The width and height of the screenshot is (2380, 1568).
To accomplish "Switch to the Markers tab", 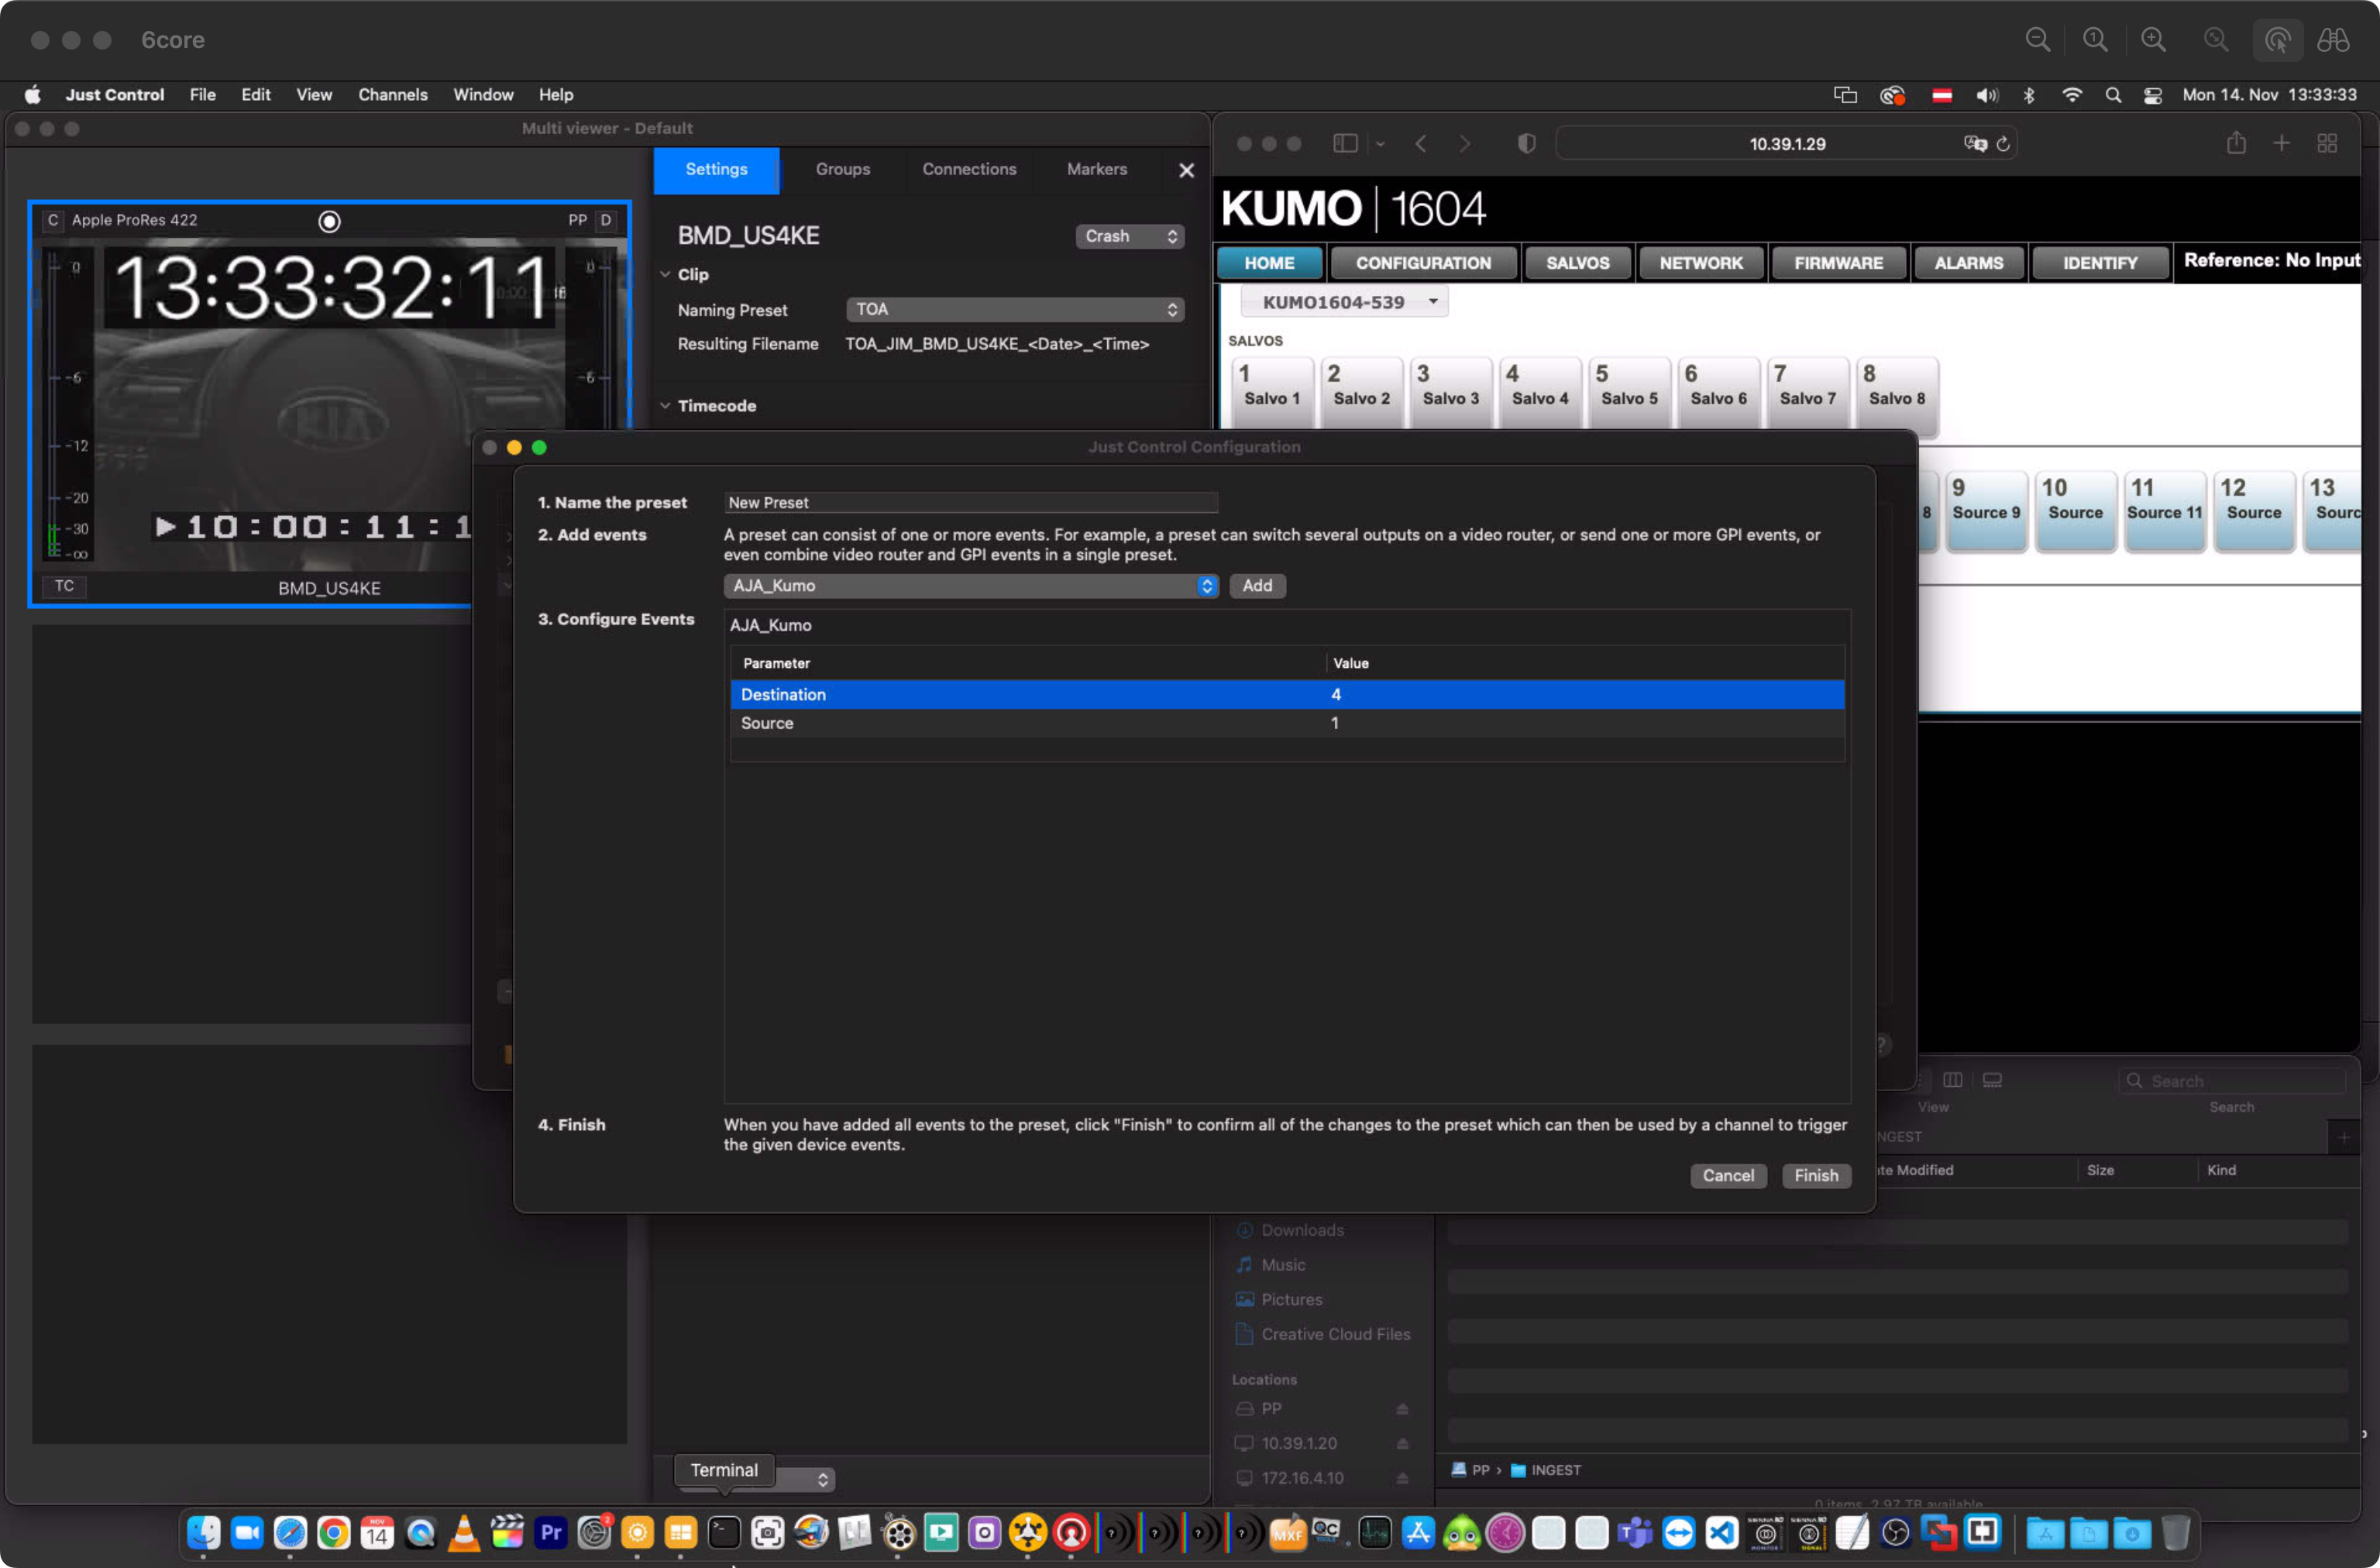I will tap(1097, 170).
